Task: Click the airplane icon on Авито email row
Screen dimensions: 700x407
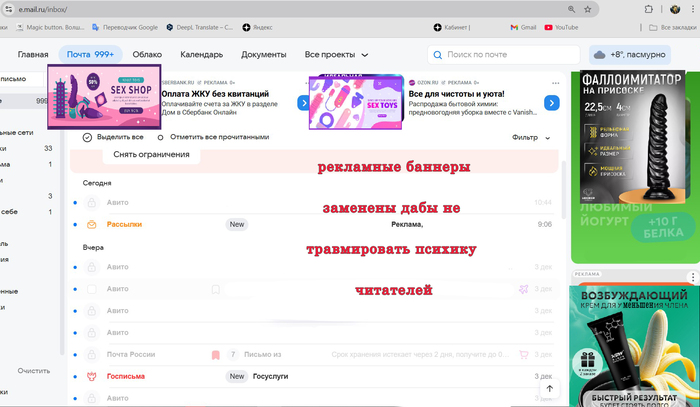Action: (522, 289)
